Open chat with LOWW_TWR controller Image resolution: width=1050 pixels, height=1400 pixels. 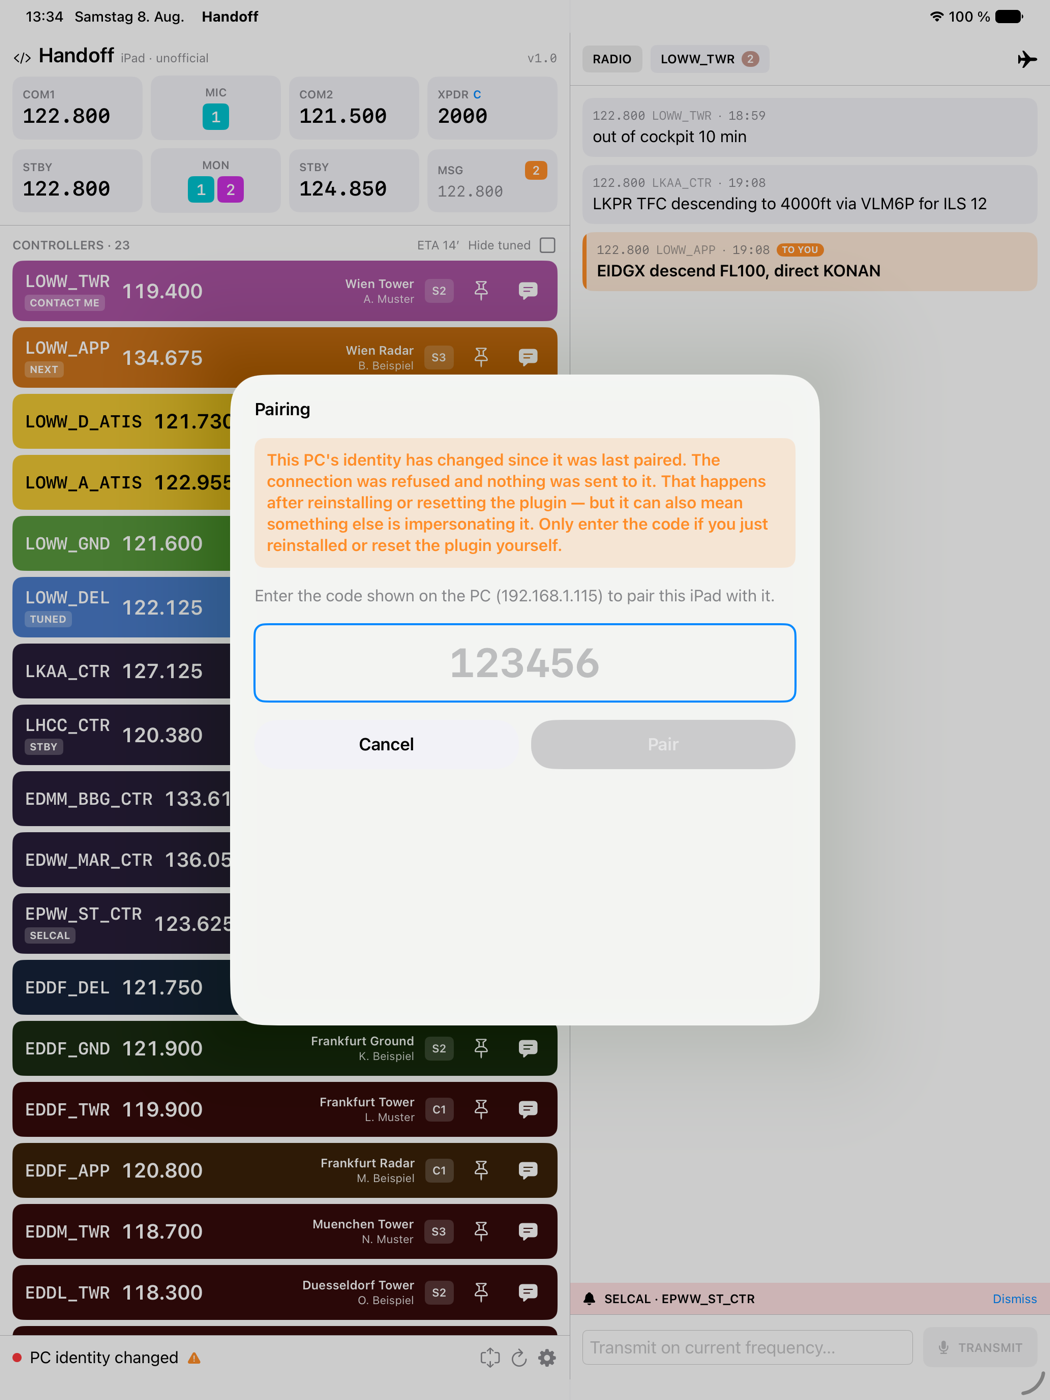(528, 291)
